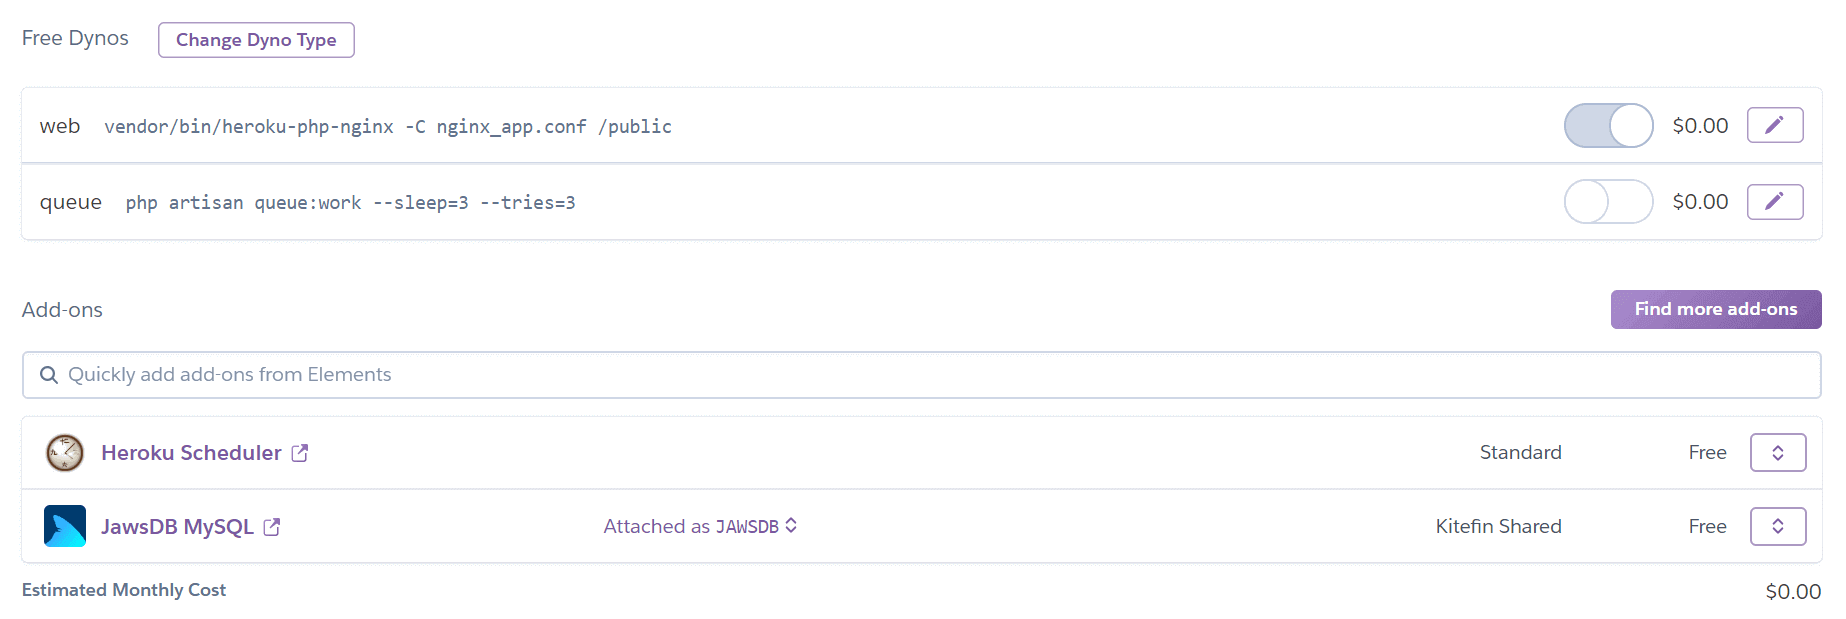Click Find more add-ons button

(x=1715, y=309)
